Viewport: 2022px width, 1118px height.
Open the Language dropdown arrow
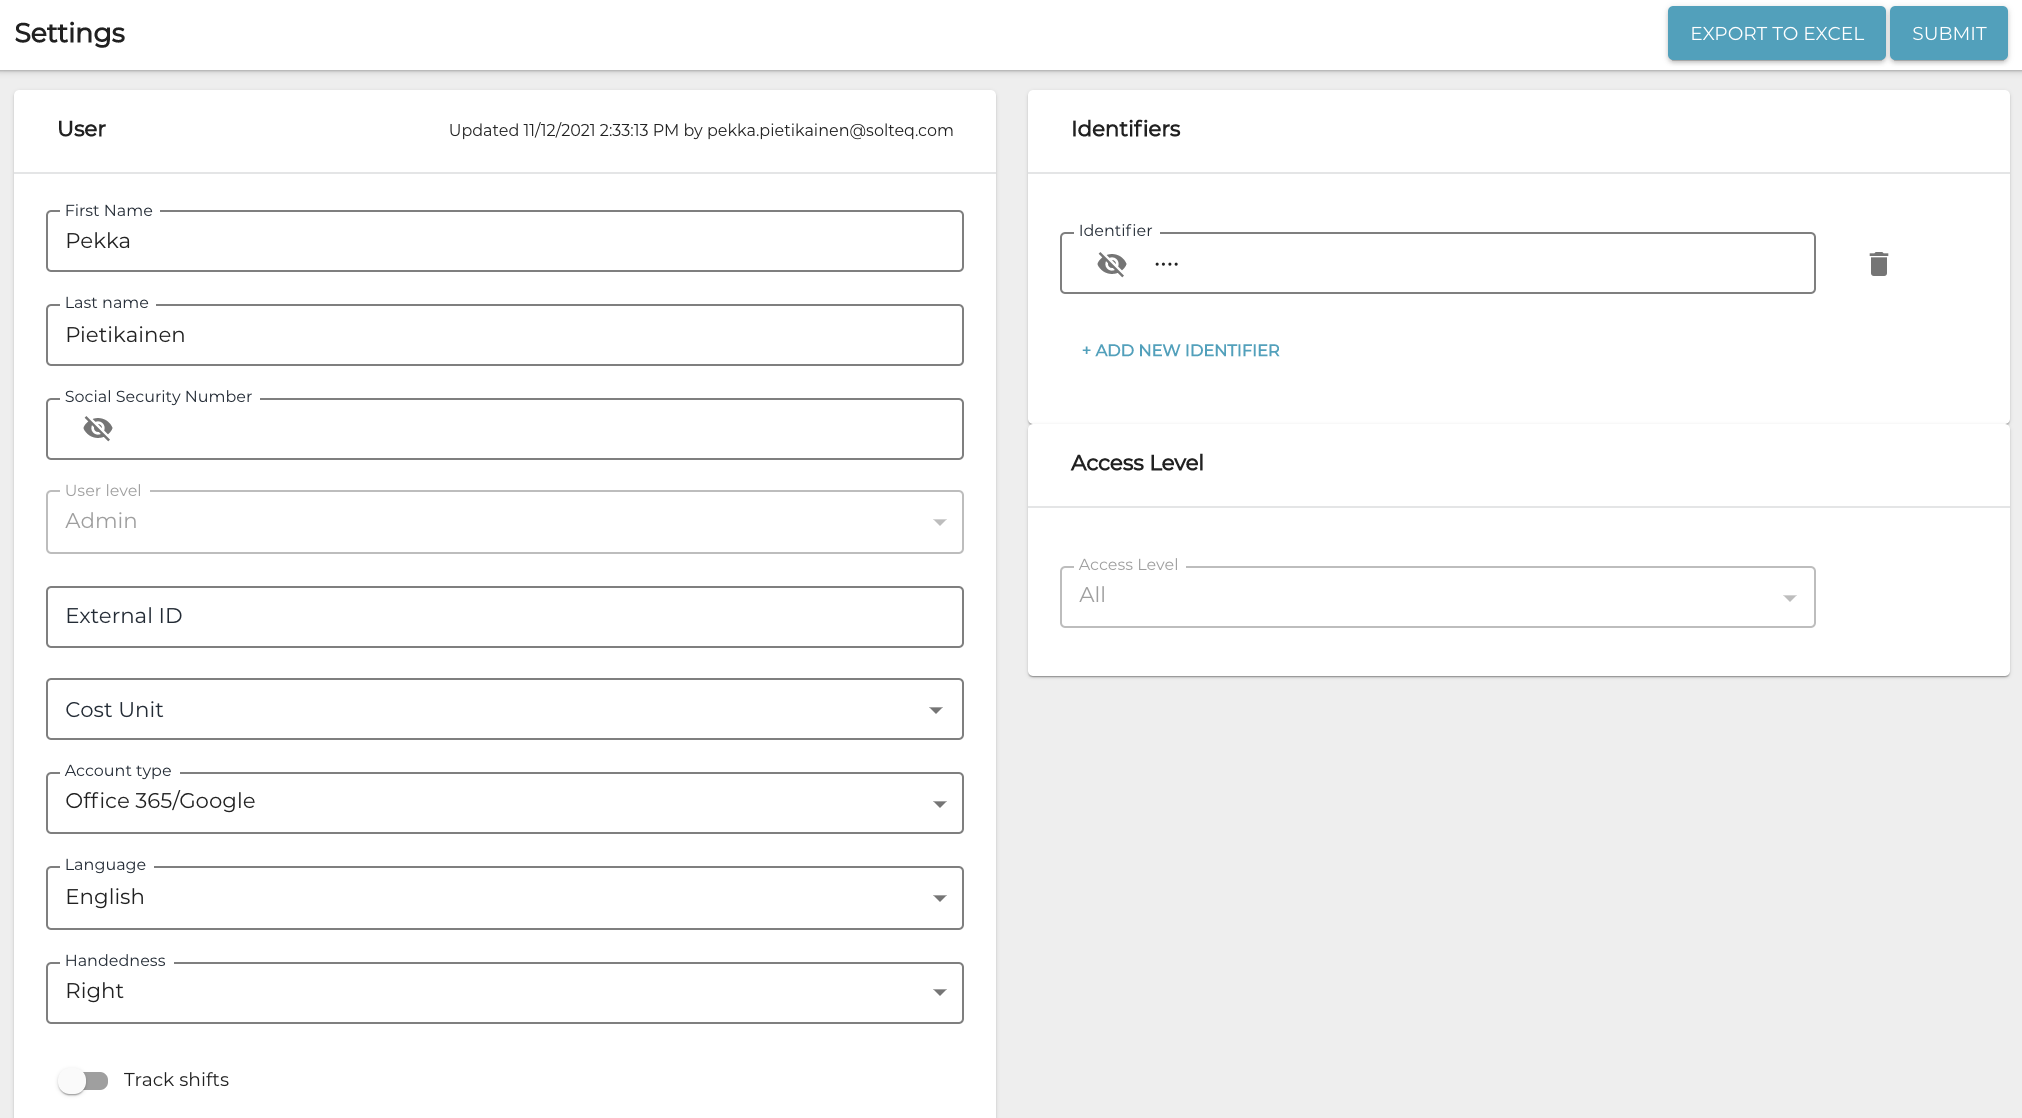[939, 898]
